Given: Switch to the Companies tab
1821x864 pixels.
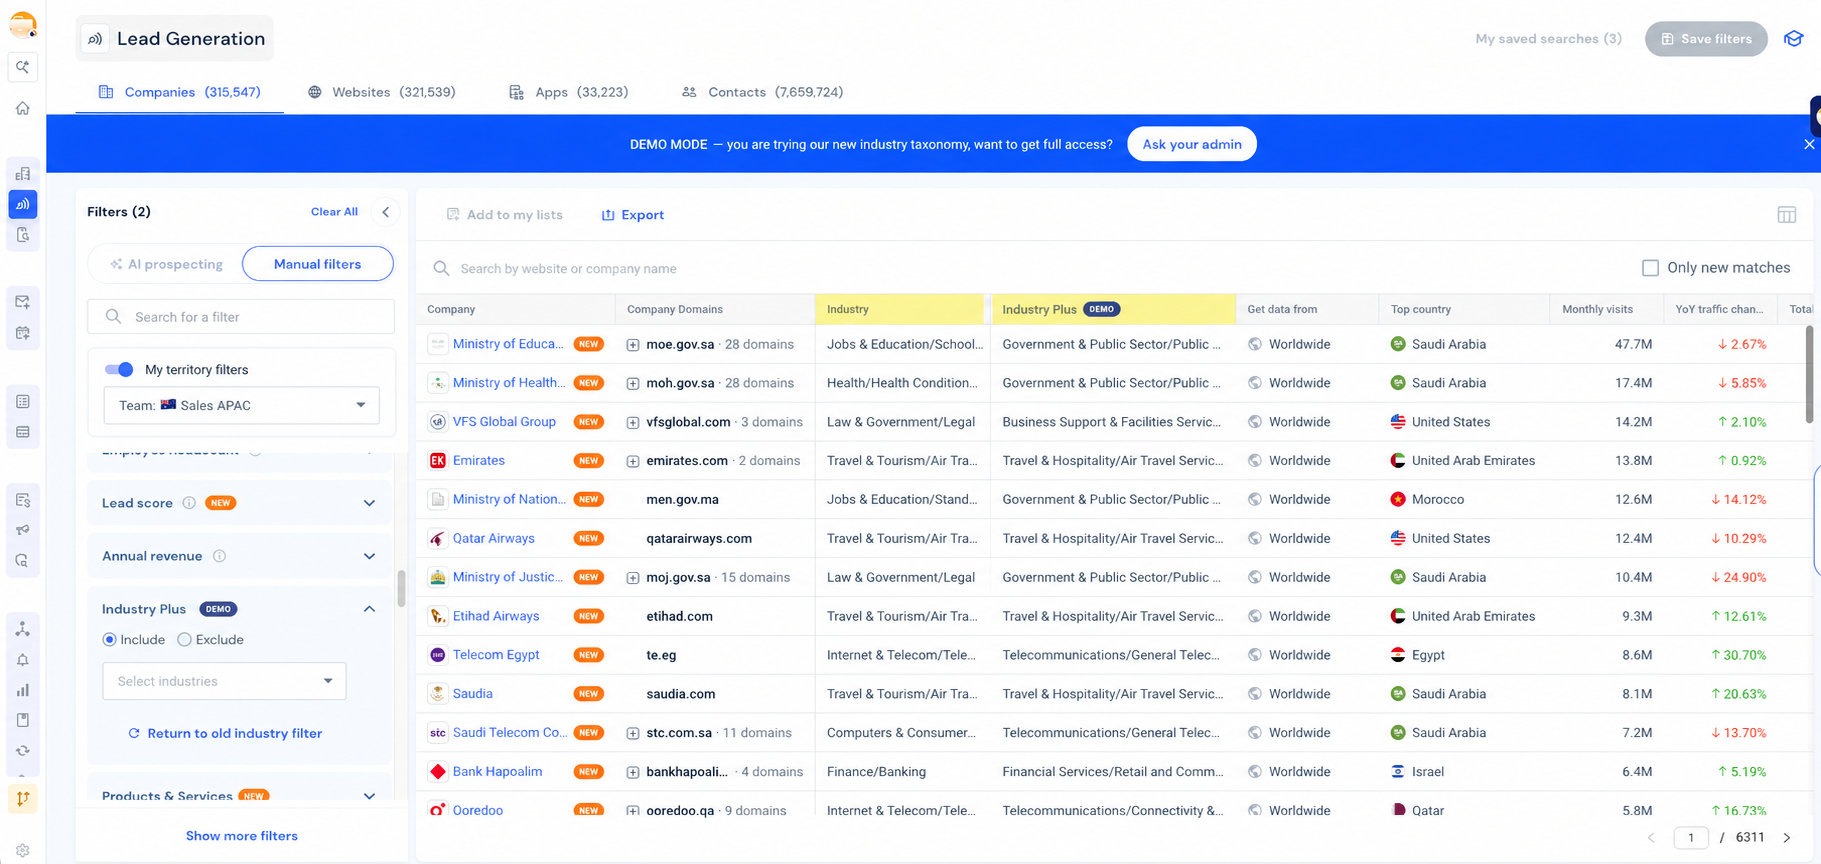Looking at the screenshot, I should pyautogui.click(x=180, y=92).
